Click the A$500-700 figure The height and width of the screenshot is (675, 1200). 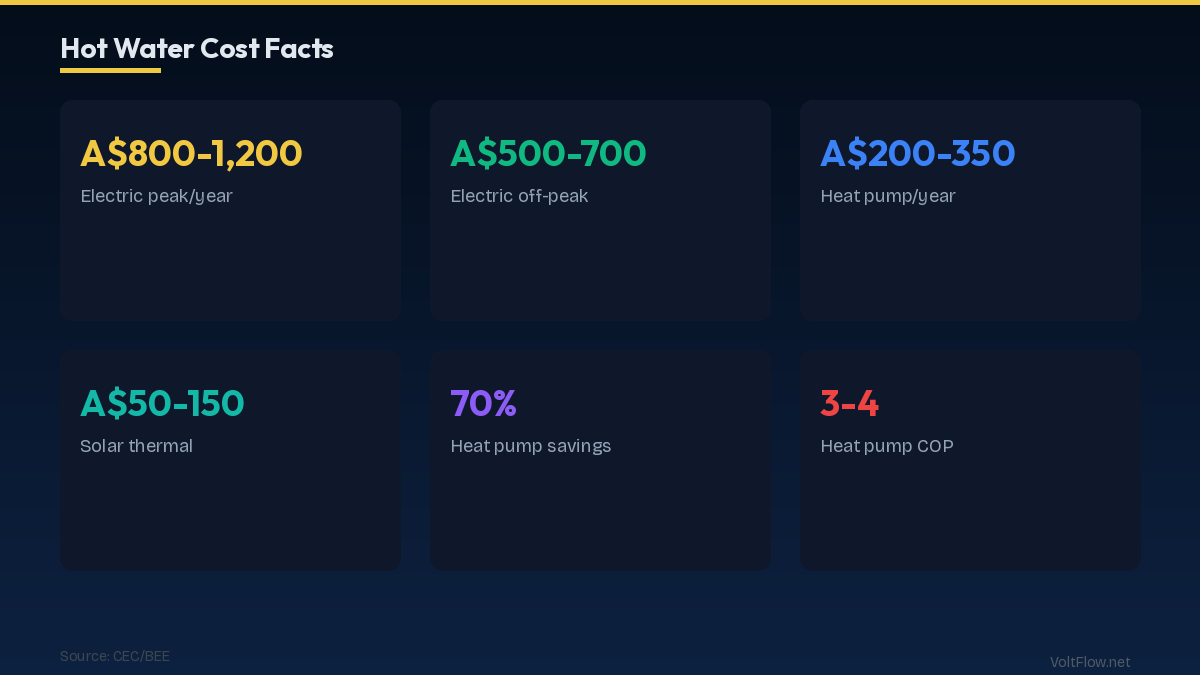[548, 153]
